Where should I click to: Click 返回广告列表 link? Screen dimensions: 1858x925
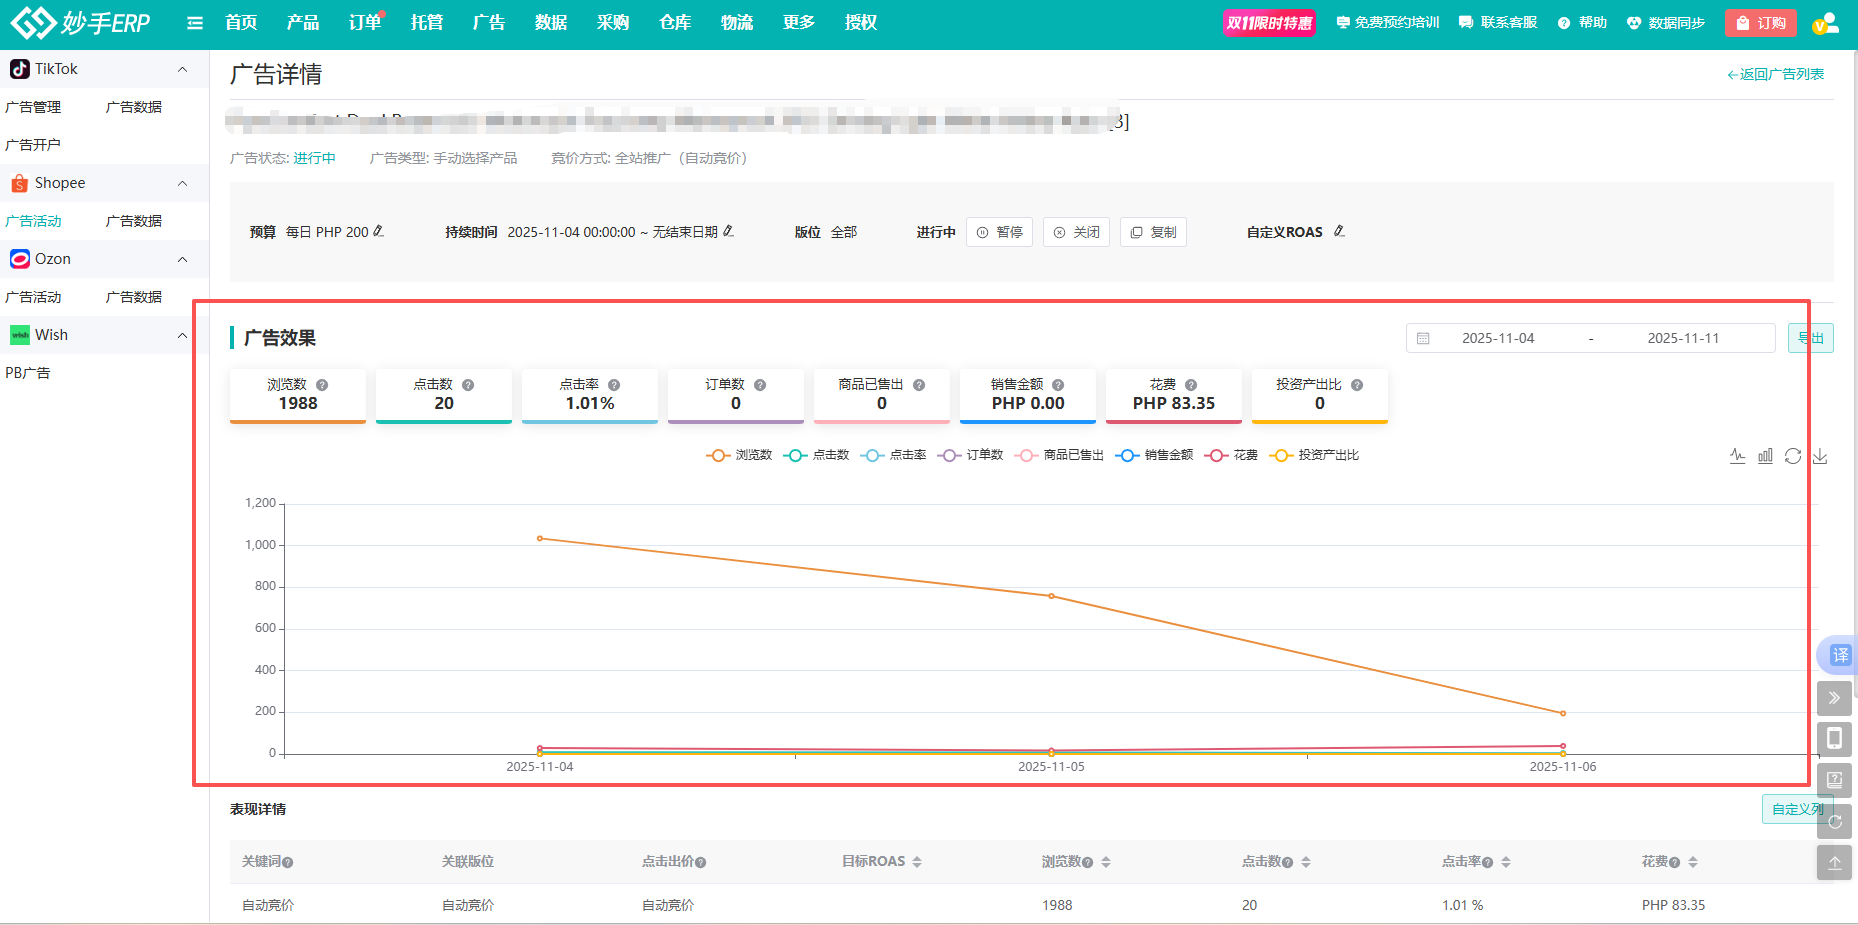click(1776, 74)
